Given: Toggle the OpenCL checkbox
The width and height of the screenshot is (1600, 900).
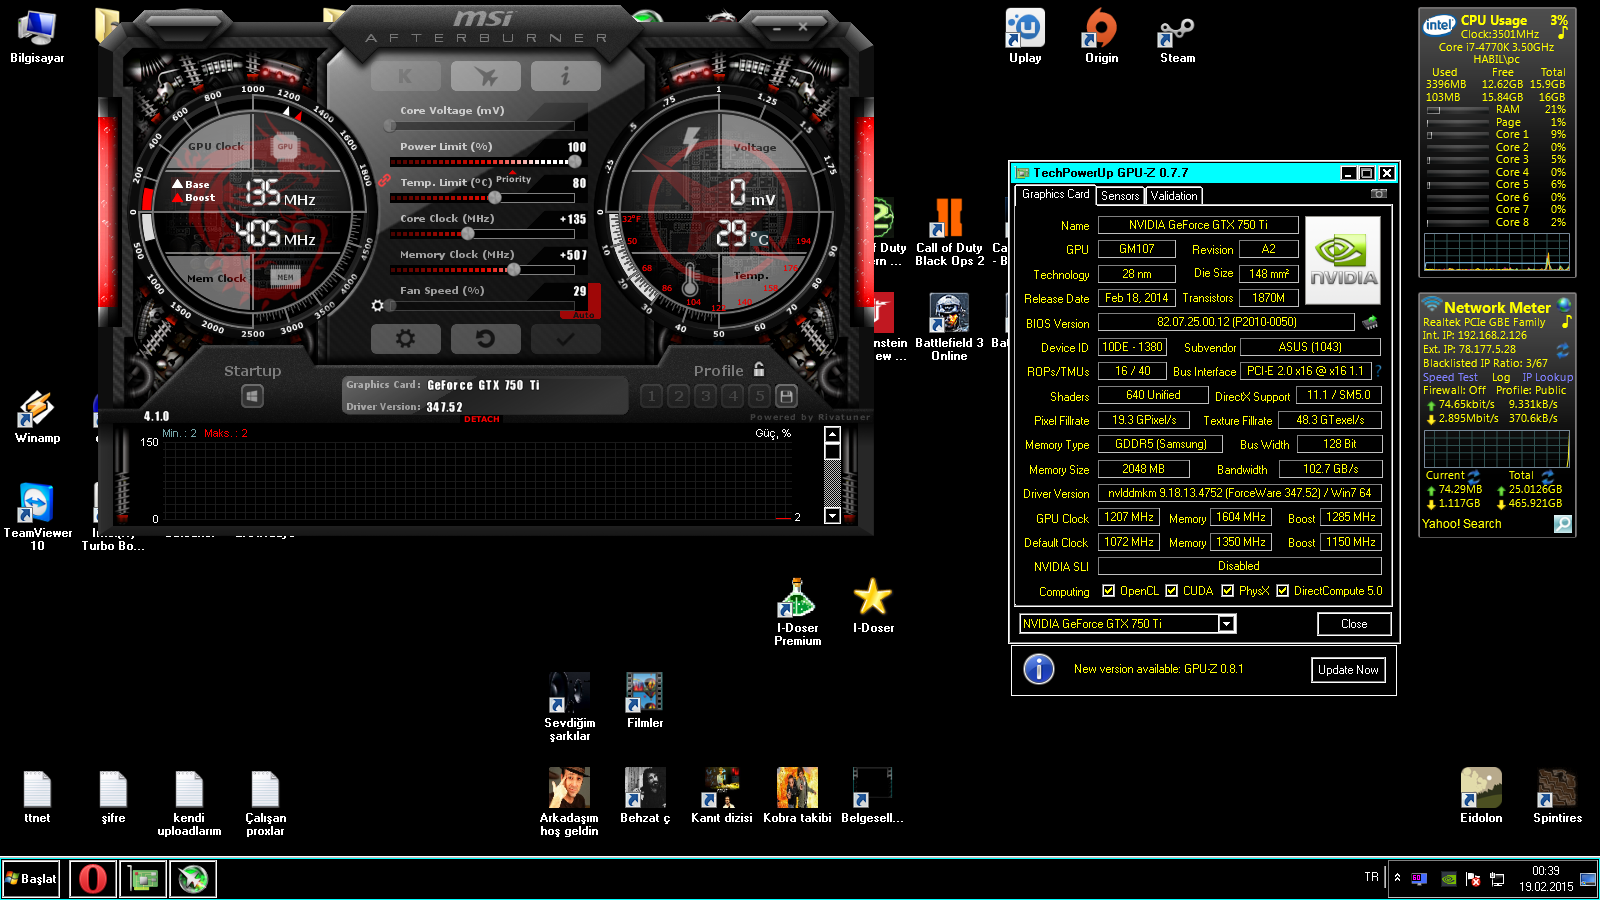Looking at the screenshot, I should click(1108, 591).
